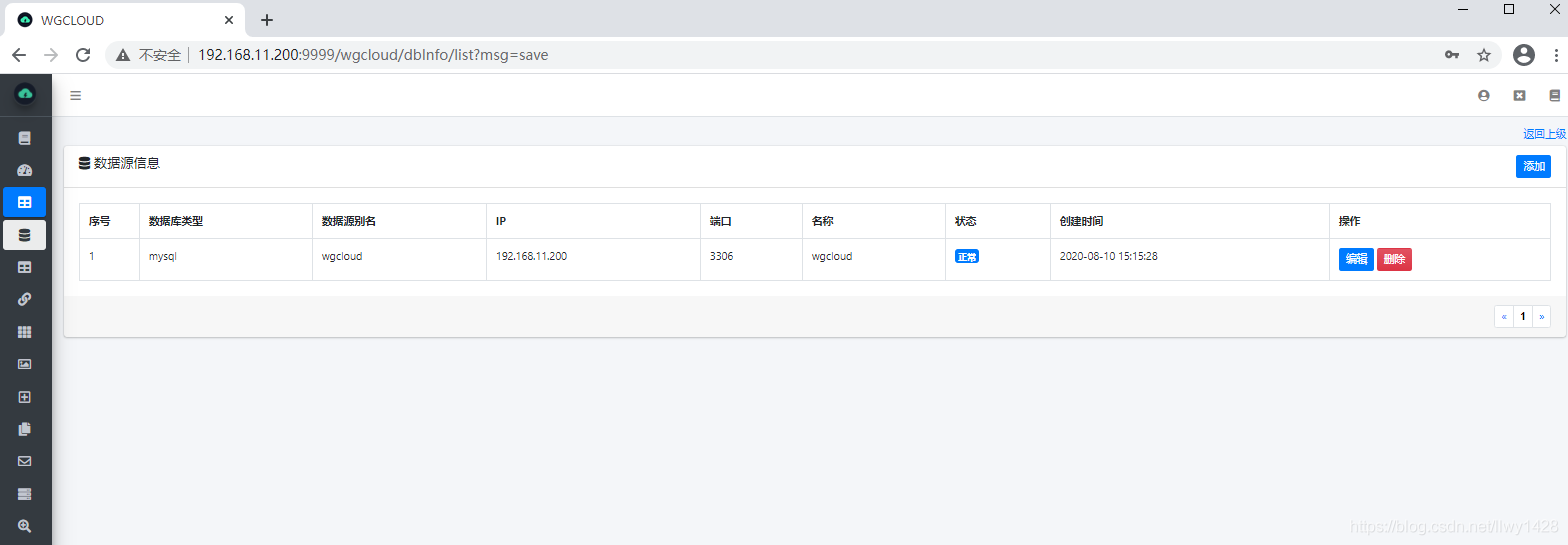Toggle the hamburger sidebar menu
The height and width of the screenshot is (545, 1568).
(x=75, y=96)
